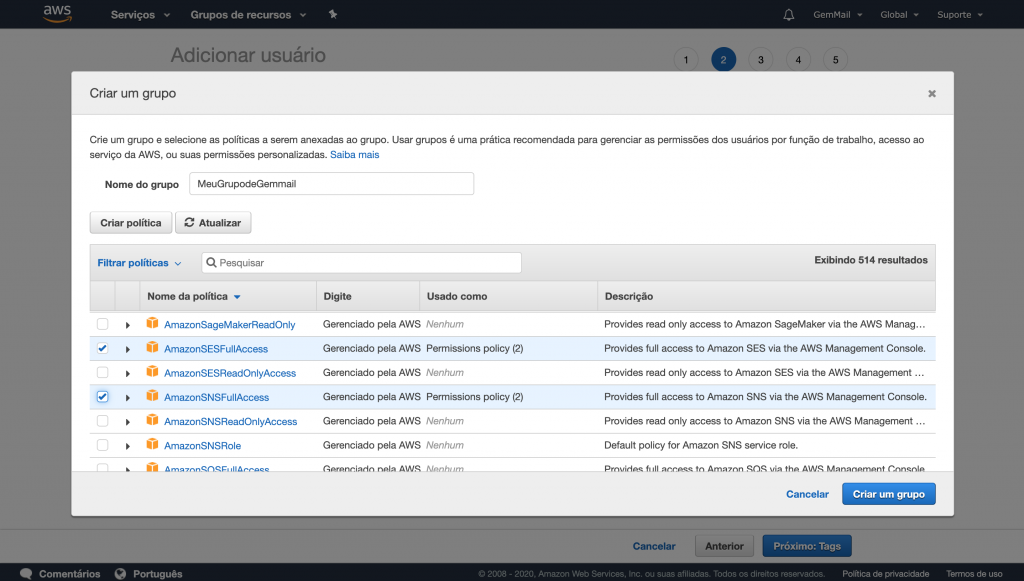Go to wizard step 1

[x=686, y=59]
